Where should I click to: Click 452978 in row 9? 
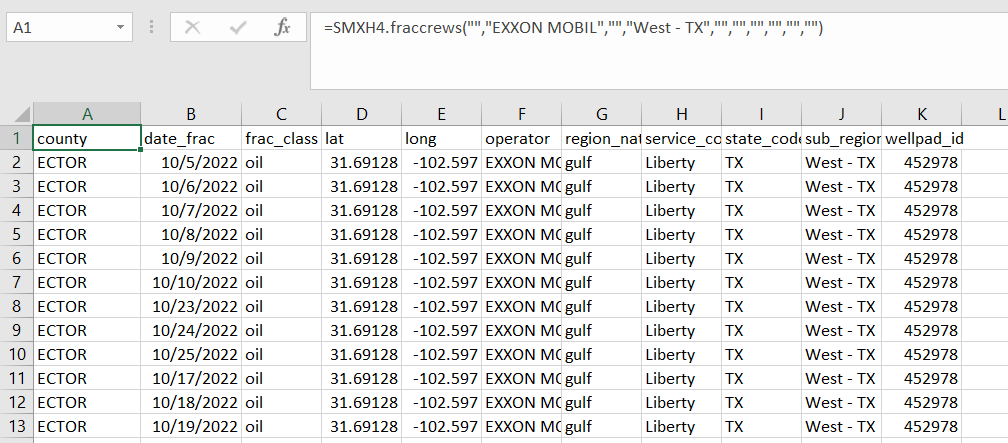[x=922, y=330]
